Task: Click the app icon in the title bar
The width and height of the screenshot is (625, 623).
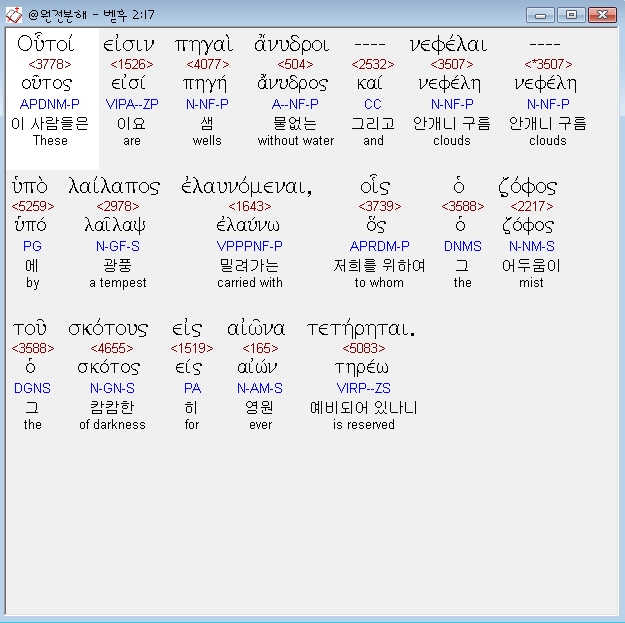Action: pyautogui.click(x=14, y=15)
